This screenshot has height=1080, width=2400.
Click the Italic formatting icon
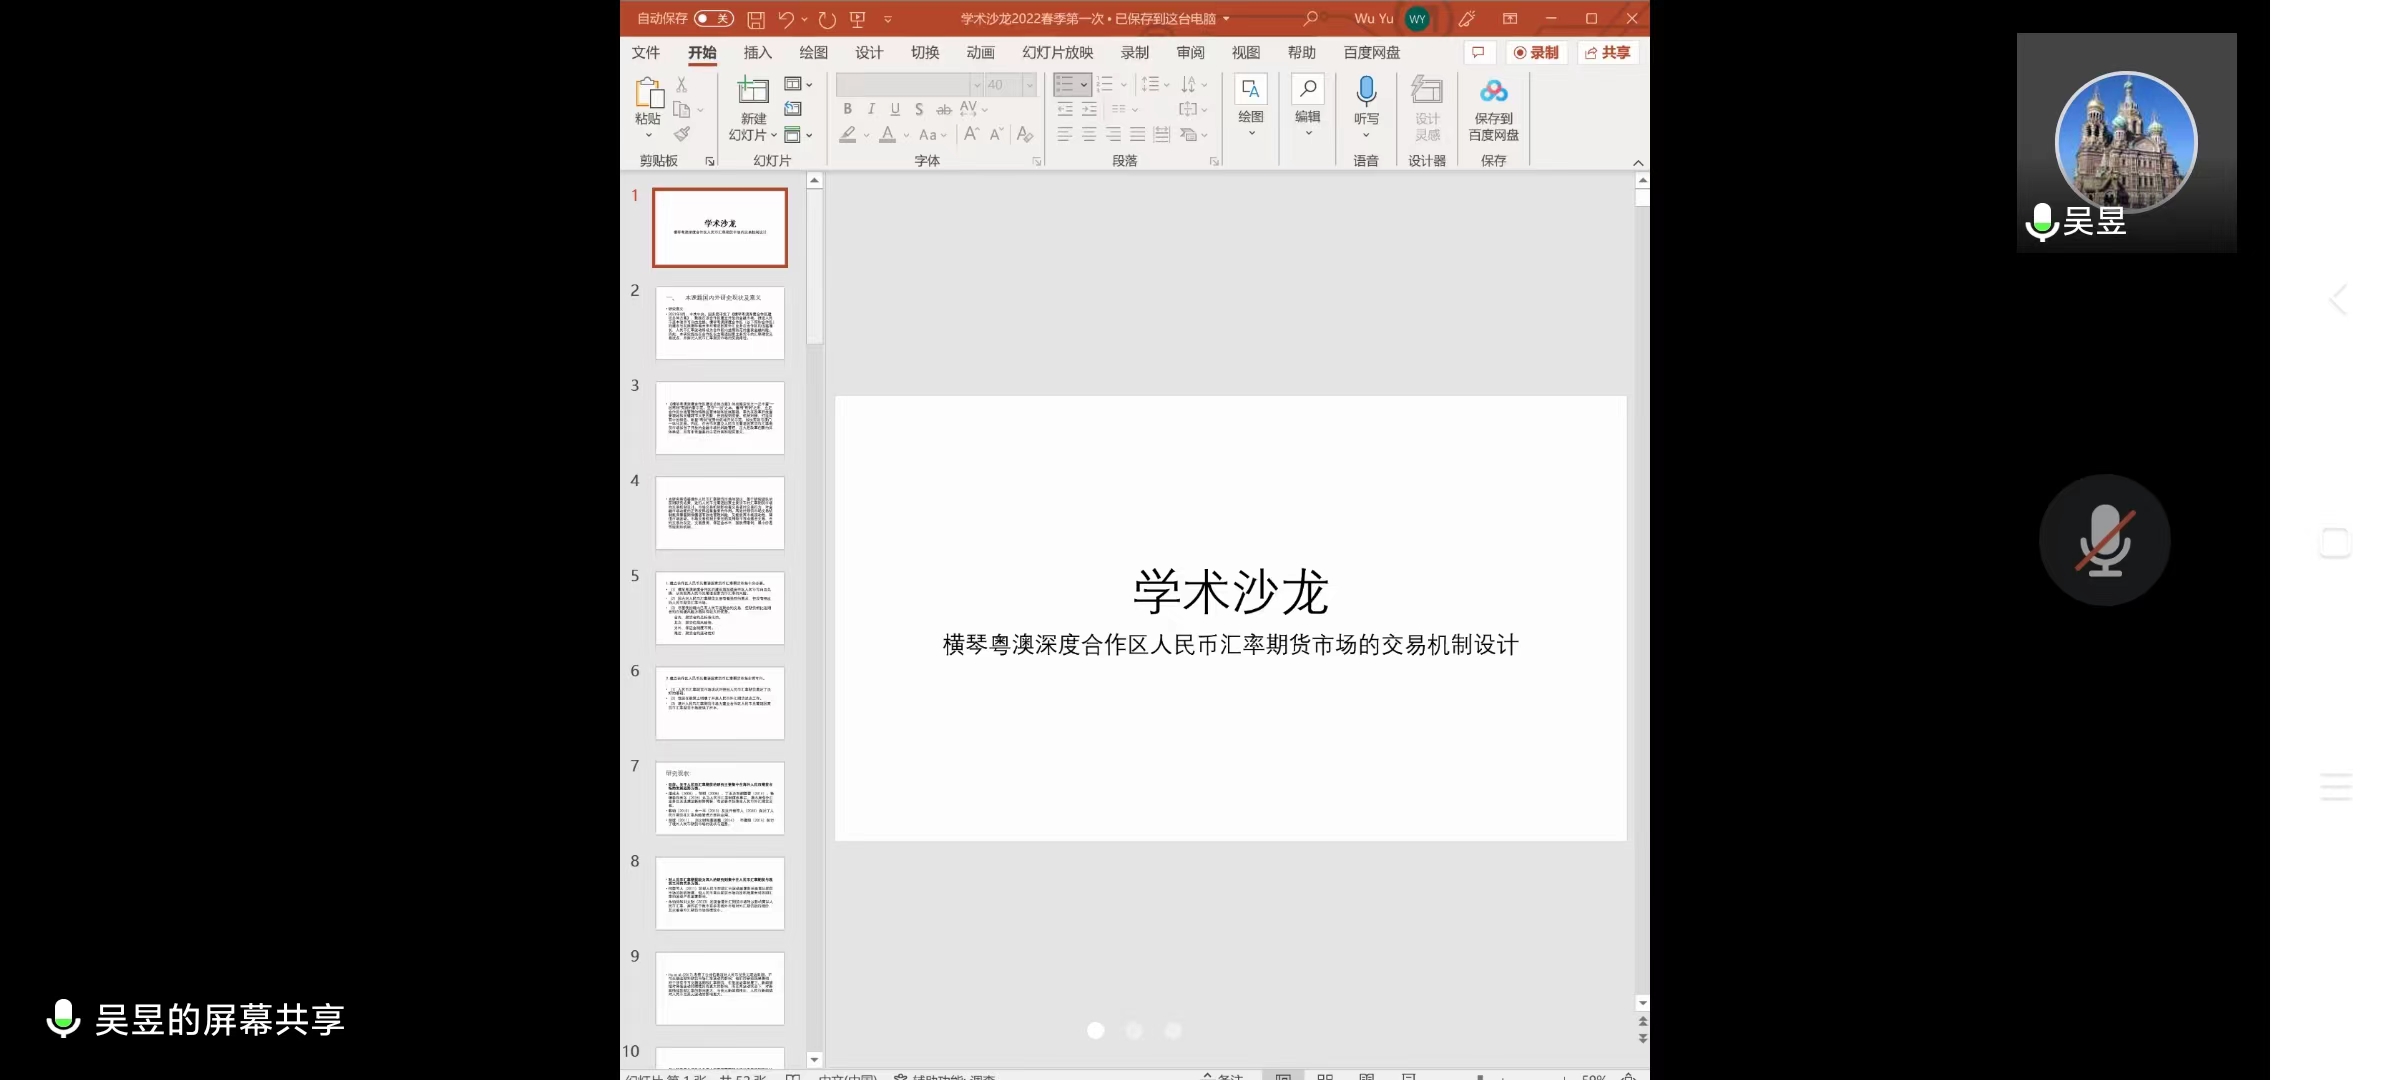[x=870, y=110]
